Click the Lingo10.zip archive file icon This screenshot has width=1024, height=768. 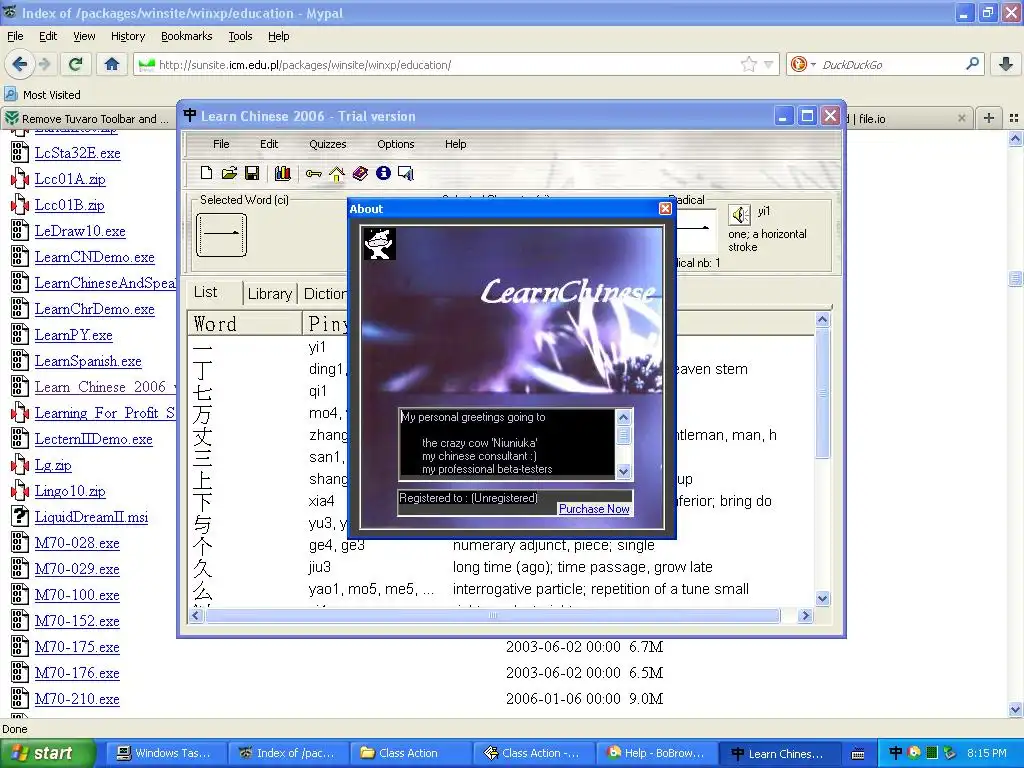[x=20, y=491]
